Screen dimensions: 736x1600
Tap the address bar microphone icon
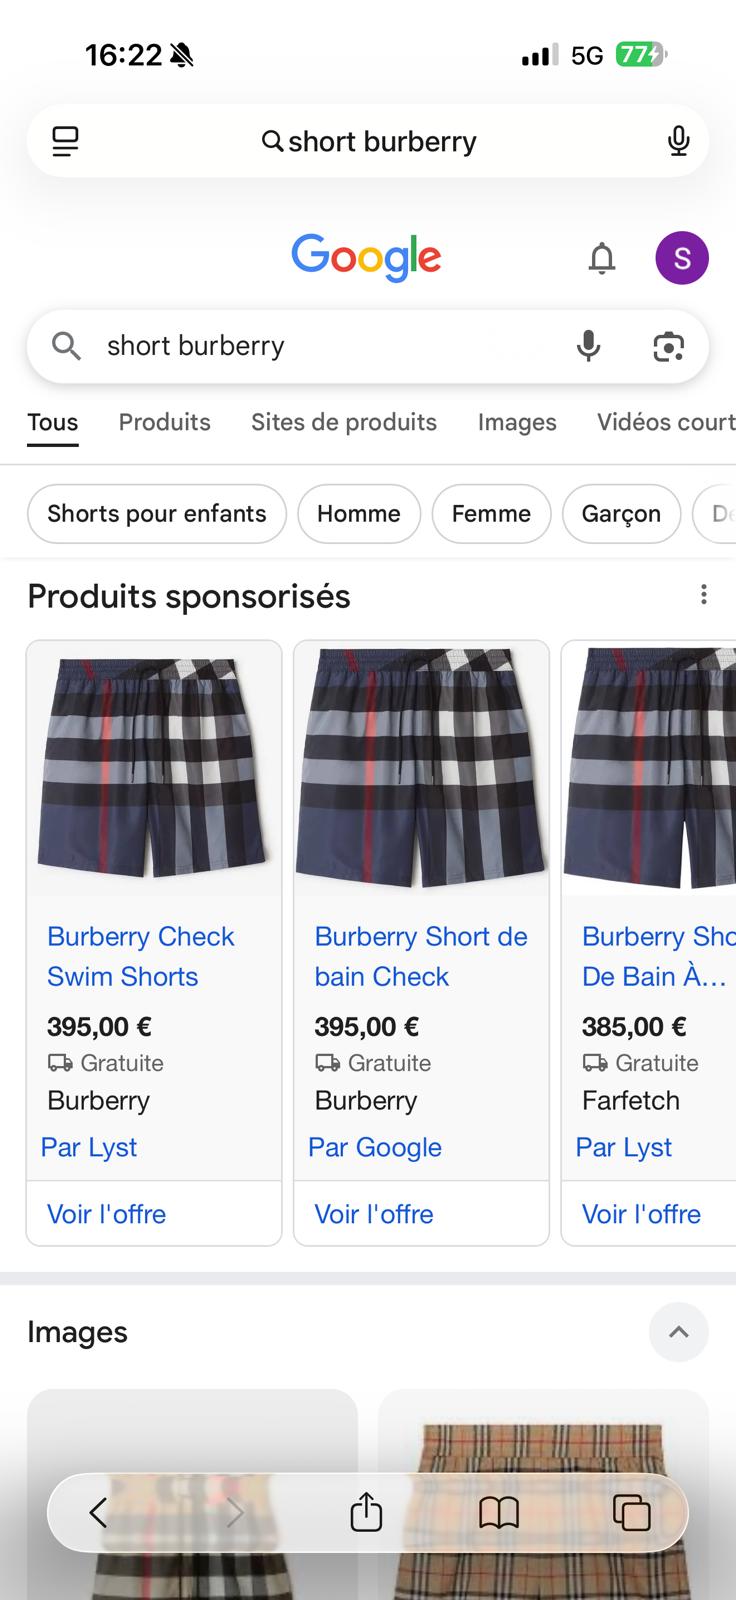pyautogui.click(x=678, y=141)
